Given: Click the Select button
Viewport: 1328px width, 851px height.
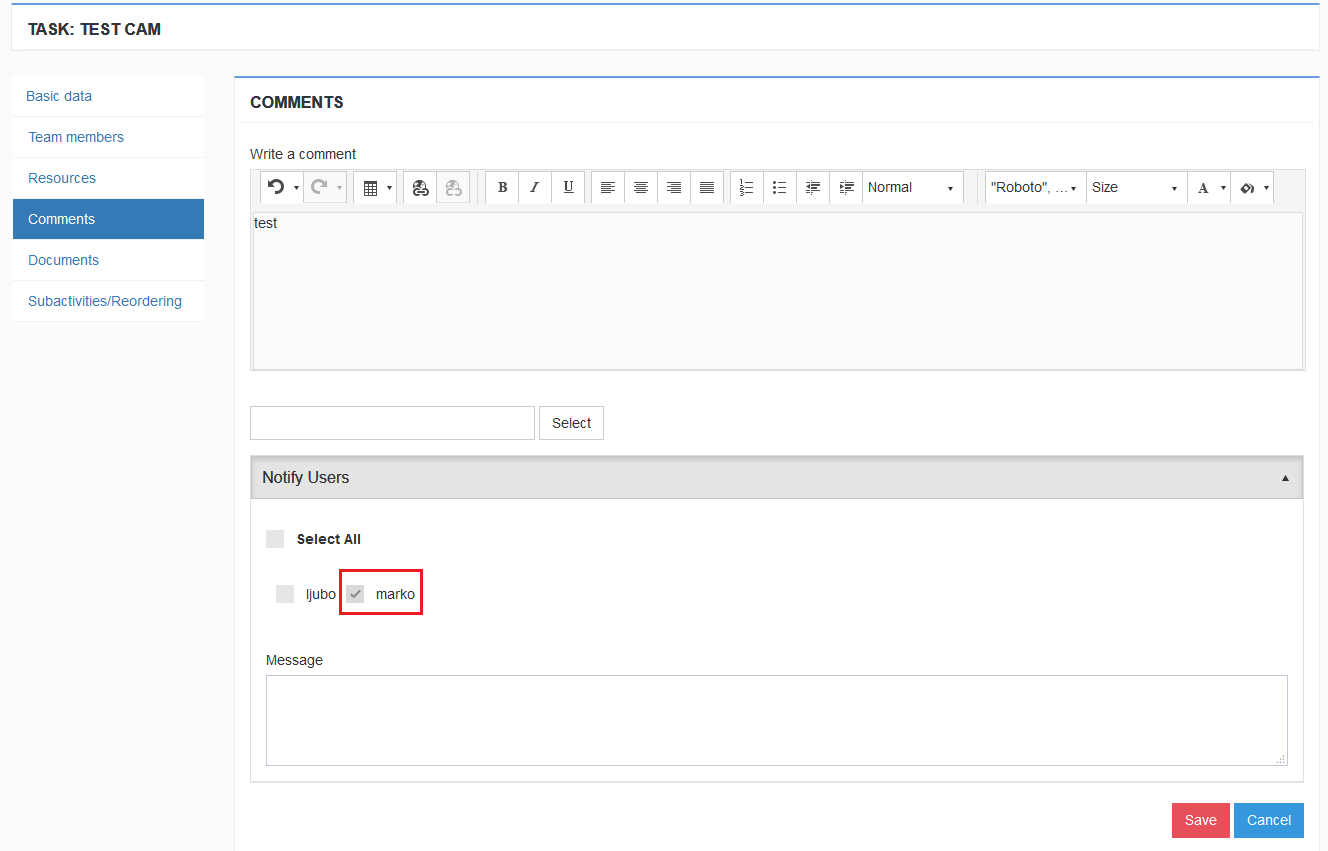Looking at the screenshot, I should click(571, 423).
